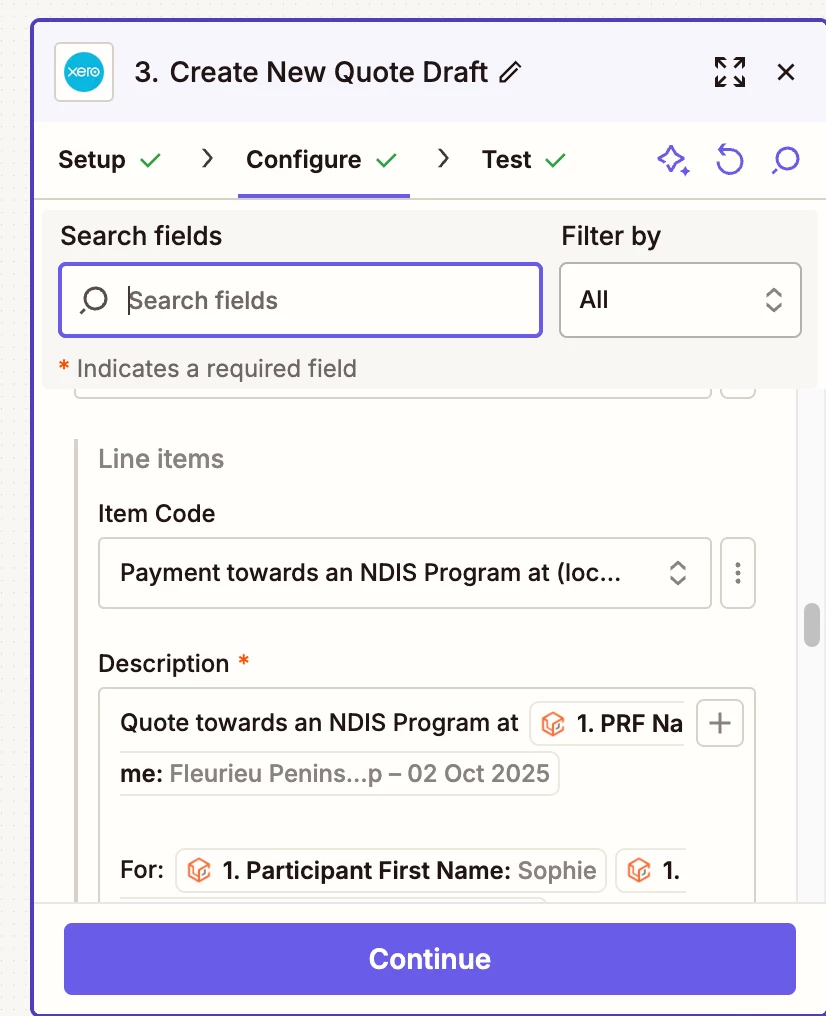
Task: Click the chevron between Setup and Configure
Action: click(x=207, y=158)
